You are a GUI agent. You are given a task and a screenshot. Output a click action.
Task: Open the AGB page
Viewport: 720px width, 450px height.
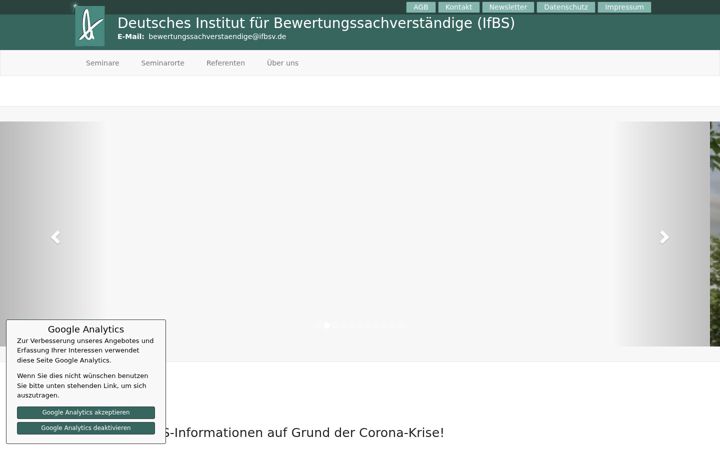pyautogui.click(x=421, y=7)
